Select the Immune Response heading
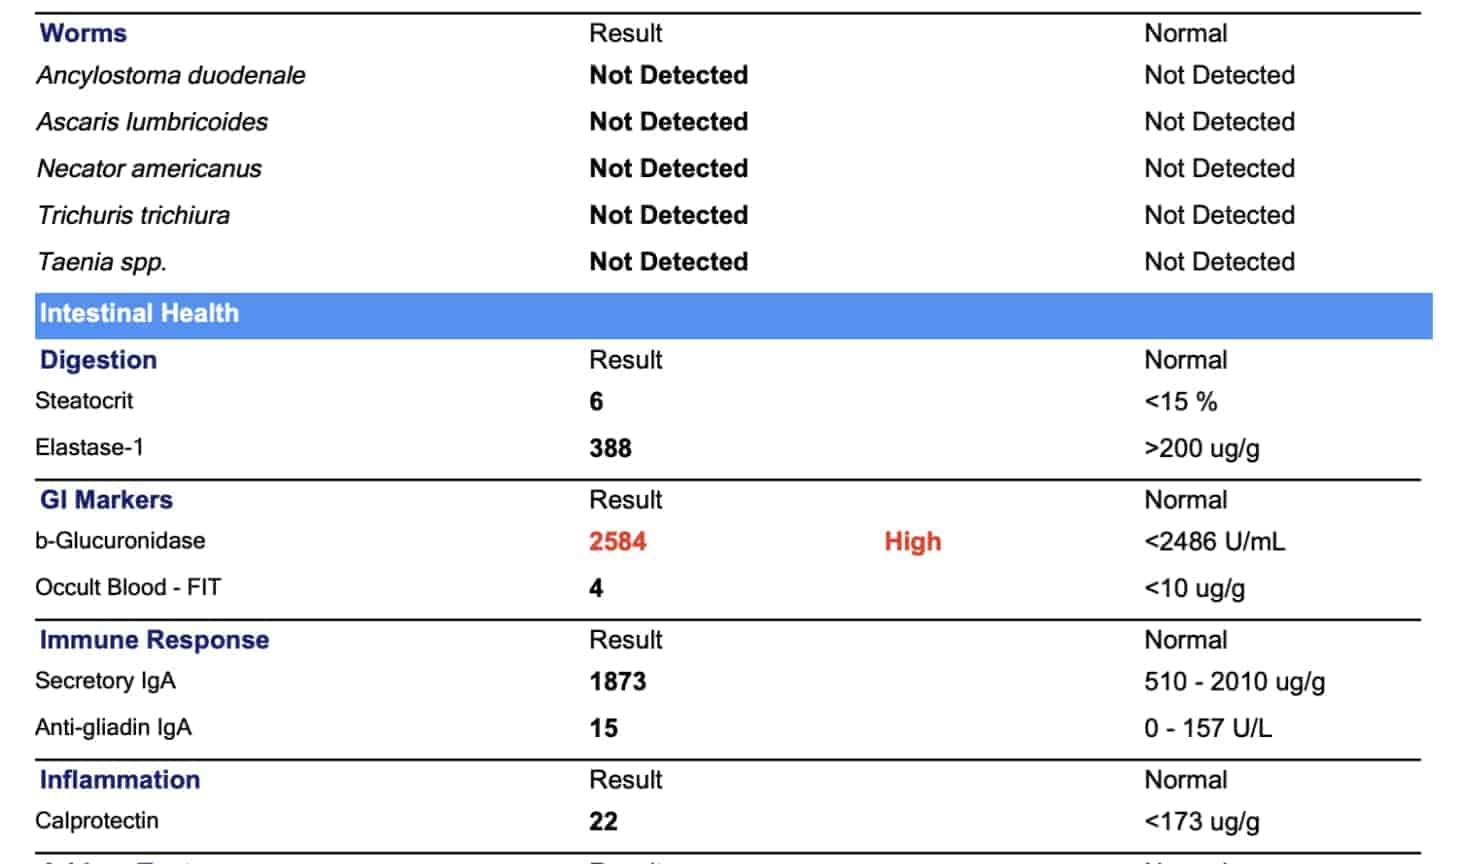 (x=154, y=640)
